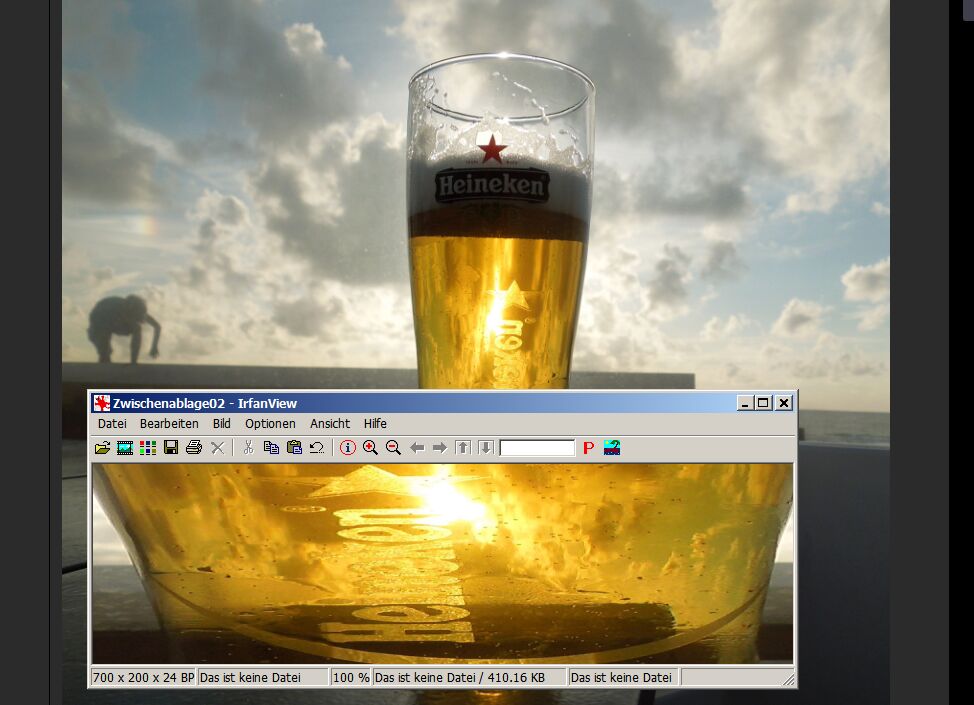Image resolution: width=974 pixels, height=705 pixels.
Task: Click the Print icon in toolbar
Action: click(194, 448)
